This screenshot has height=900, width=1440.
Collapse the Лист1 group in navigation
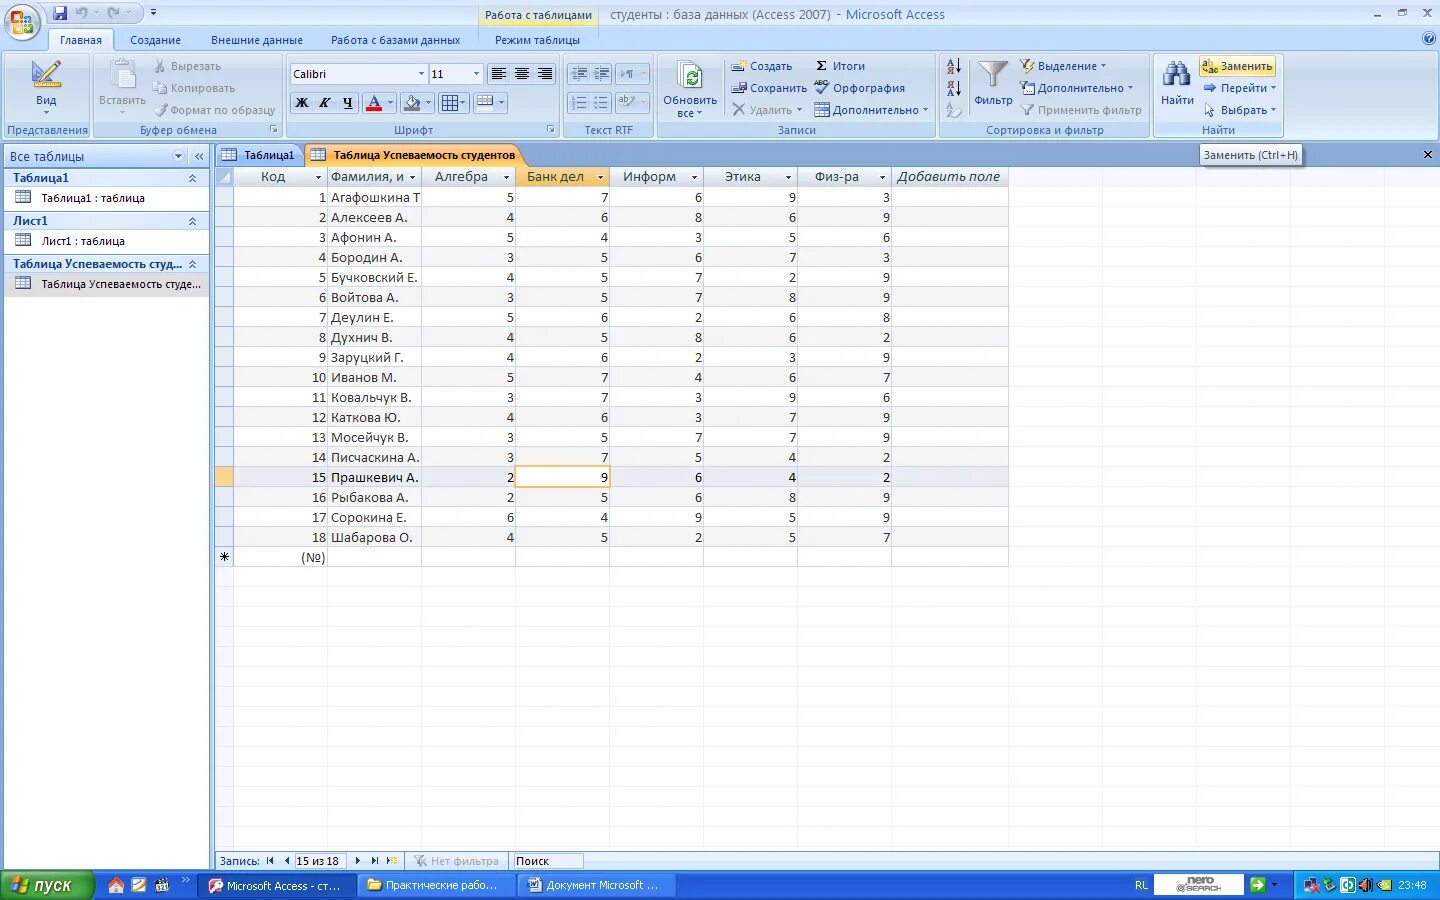(192, 221)
